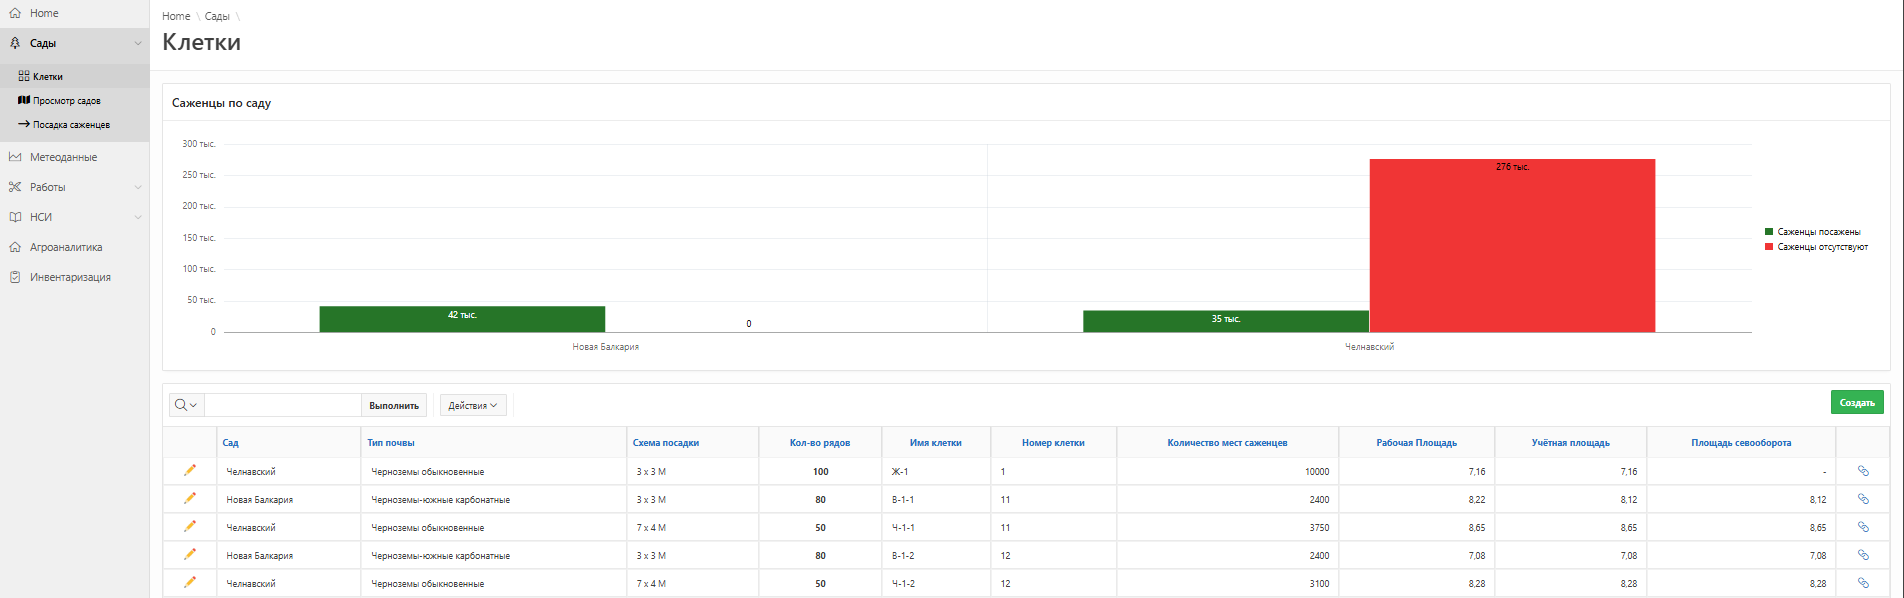Go to the Home breadcrumb link

(176, 16)
